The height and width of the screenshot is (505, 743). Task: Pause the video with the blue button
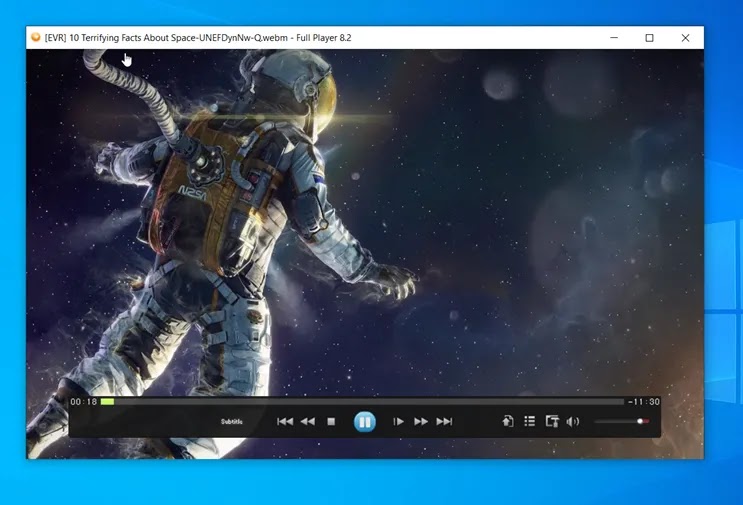coord(364,421)
